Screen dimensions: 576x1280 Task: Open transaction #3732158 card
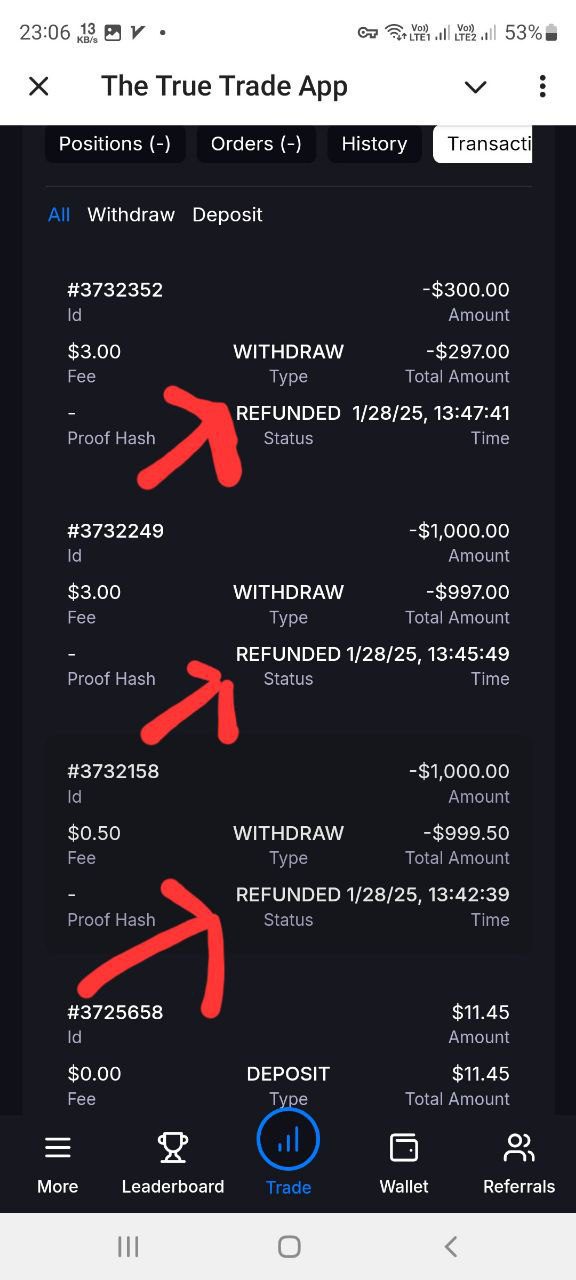[288, 845]
